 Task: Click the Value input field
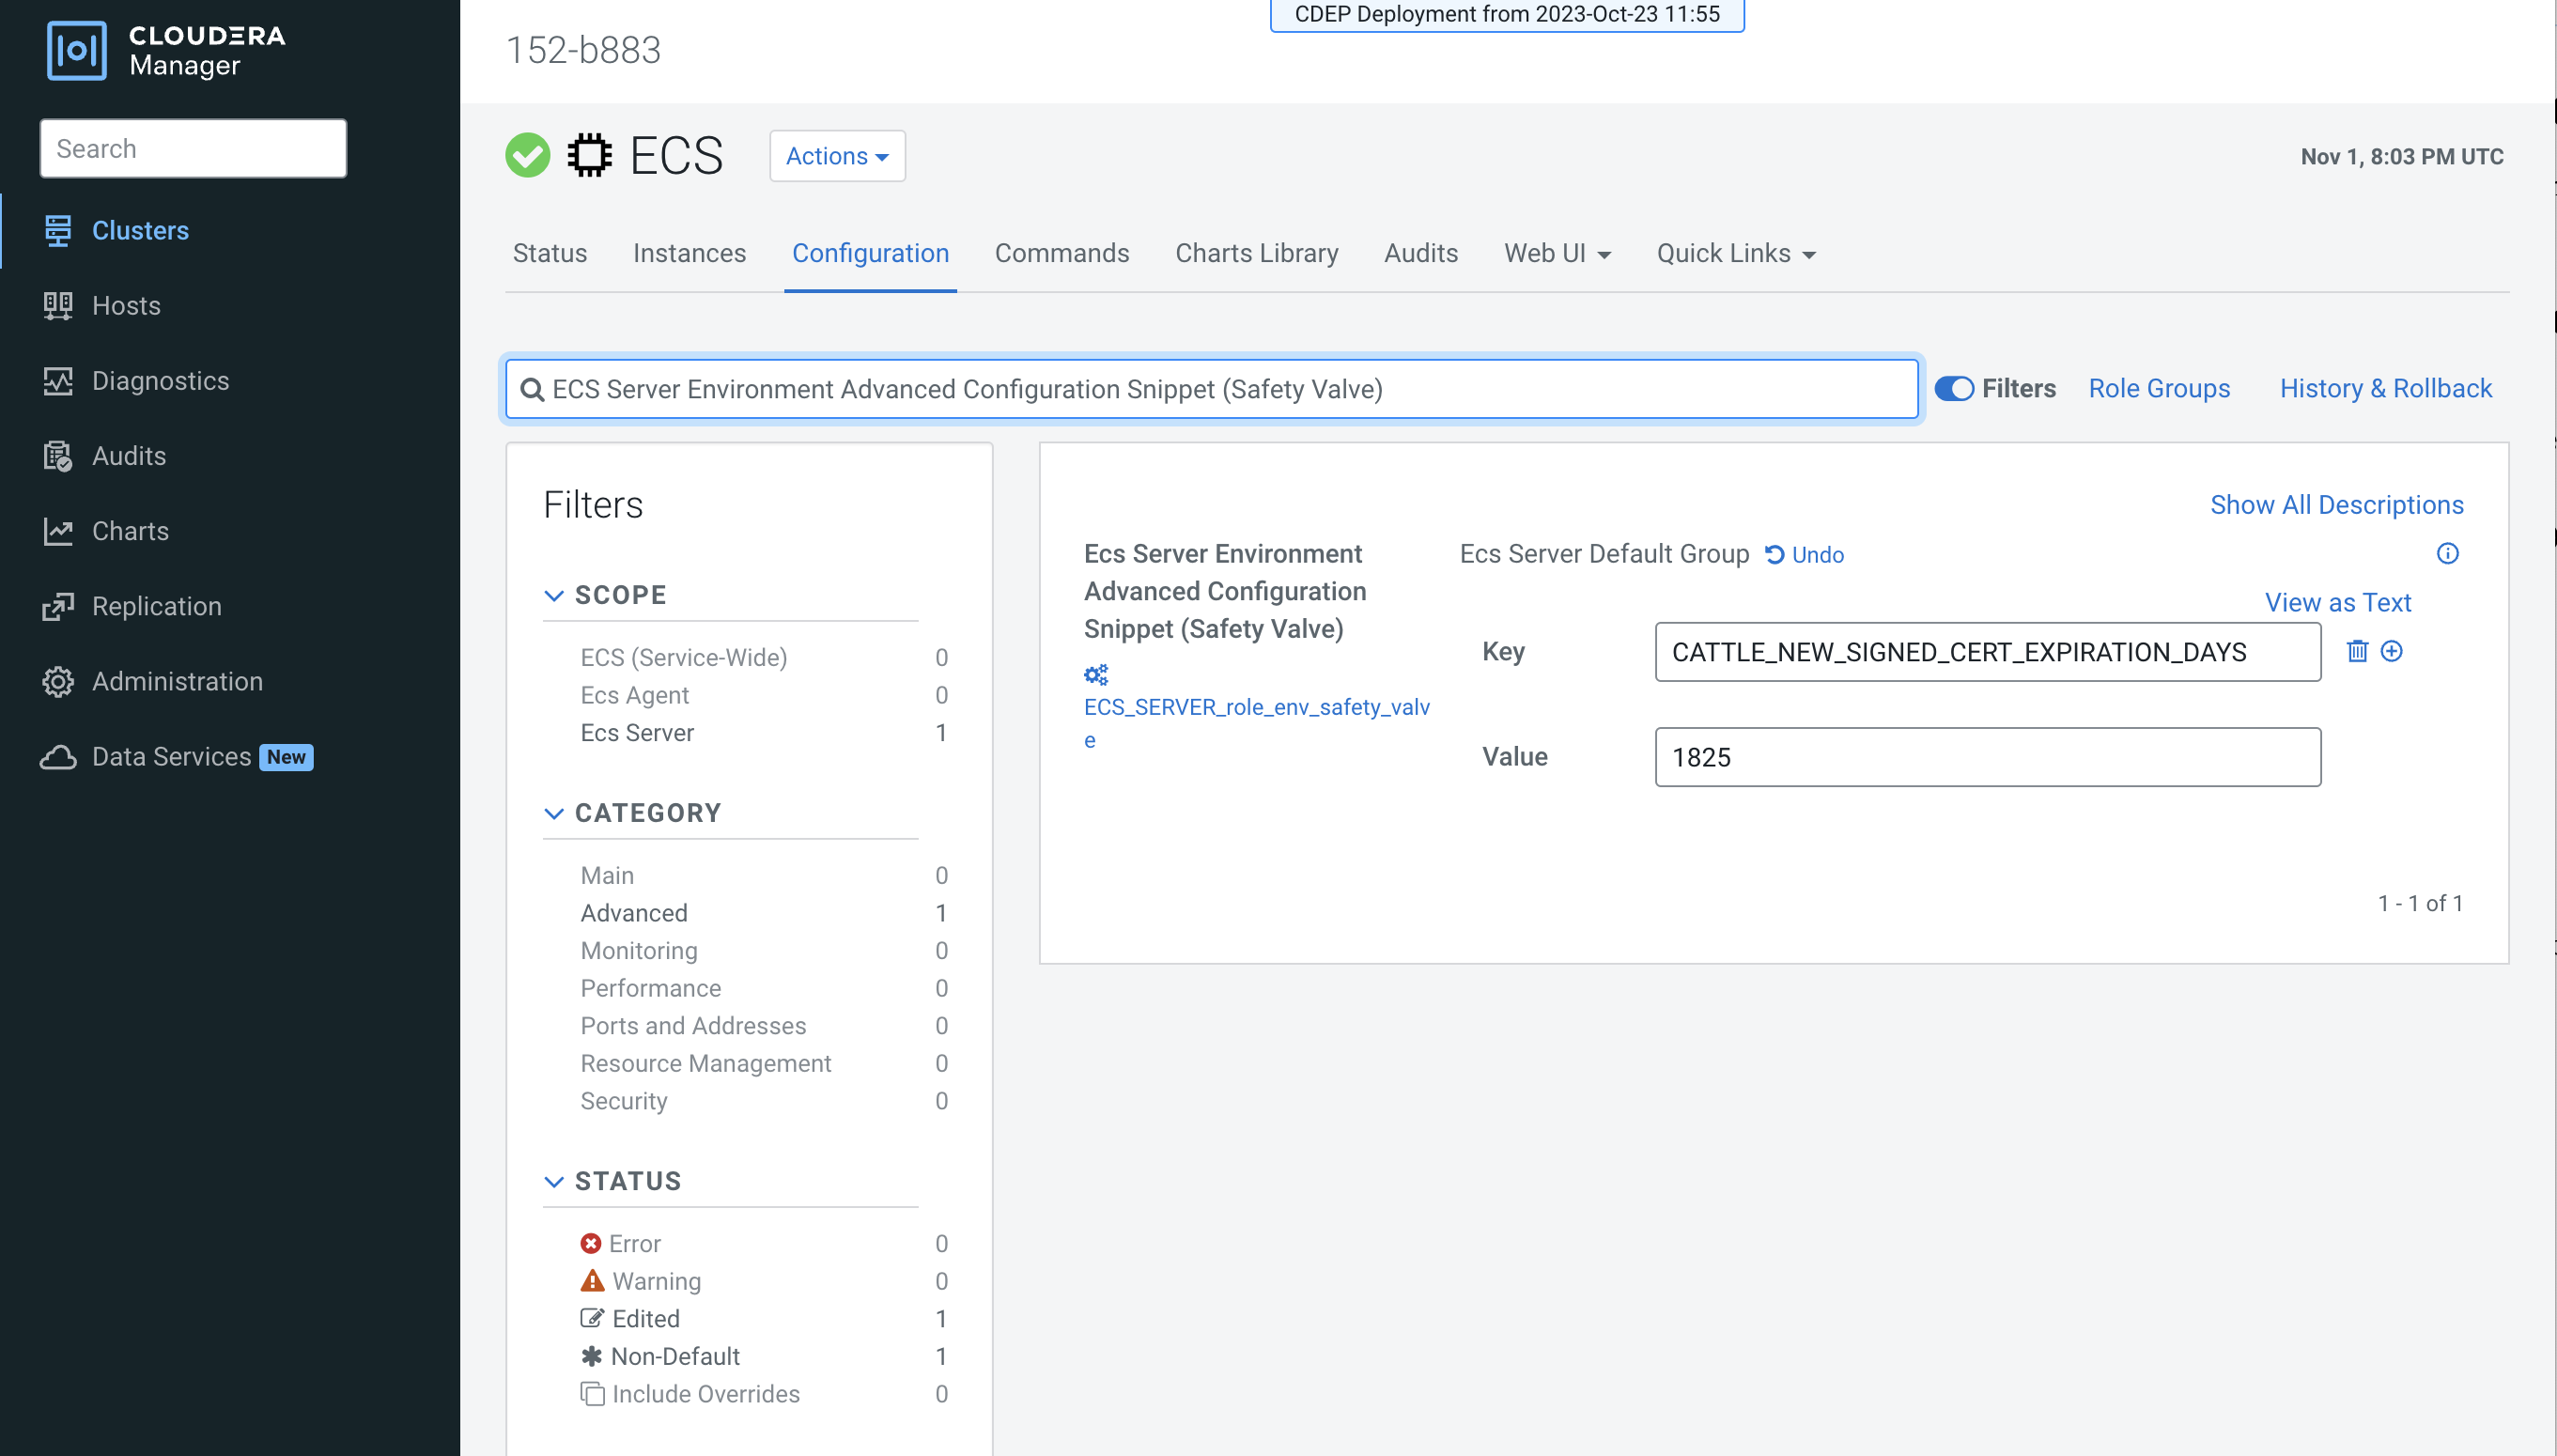(x=1987, y=757)
